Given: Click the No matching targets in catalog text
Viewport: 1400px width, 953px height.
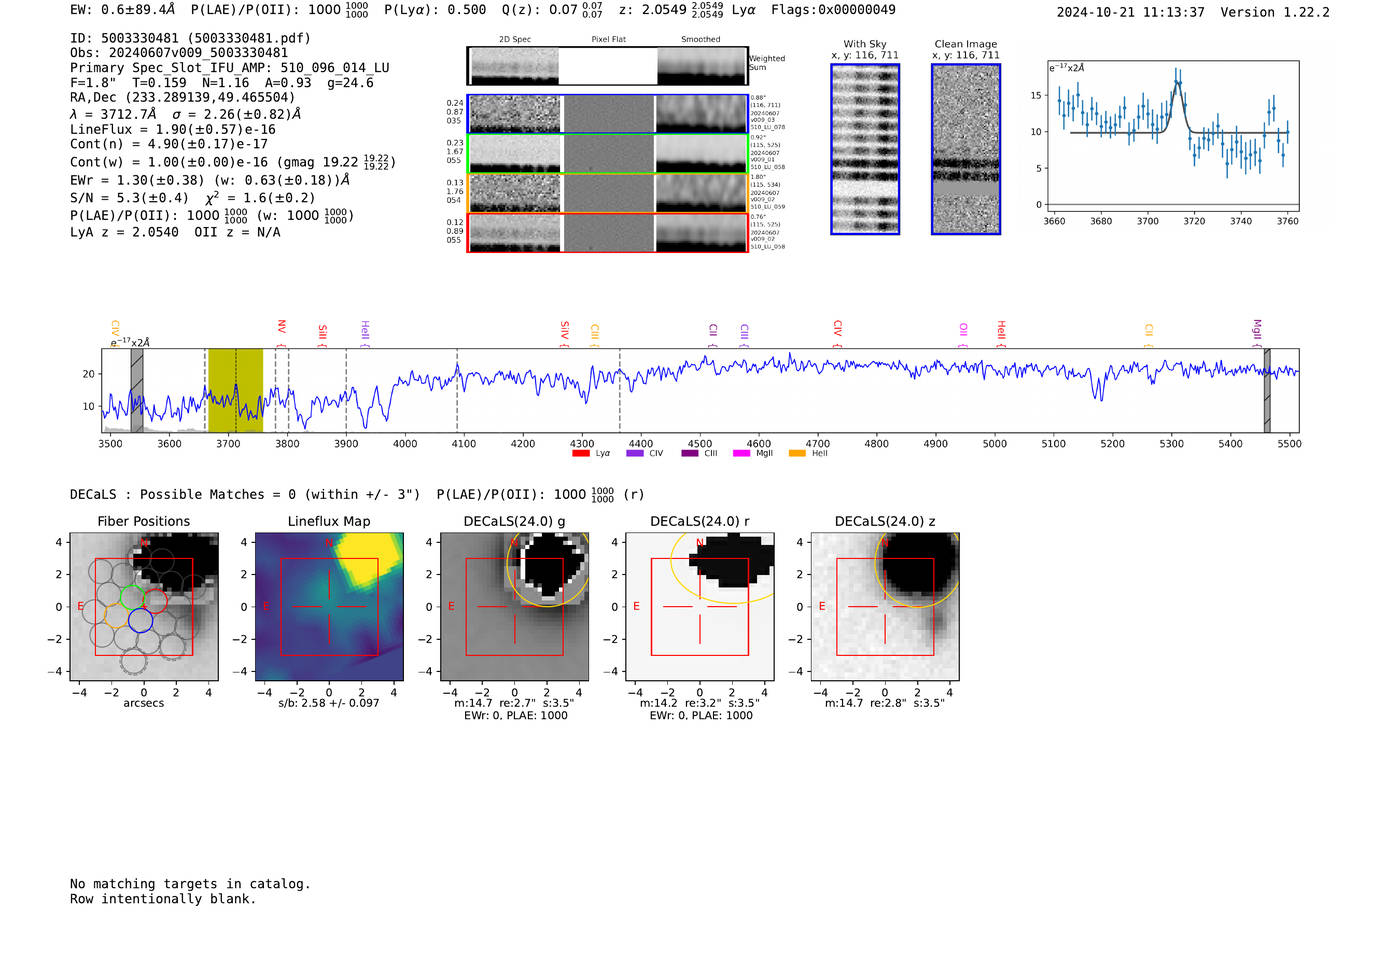Looking at the screenshot, I should (190, 884).
